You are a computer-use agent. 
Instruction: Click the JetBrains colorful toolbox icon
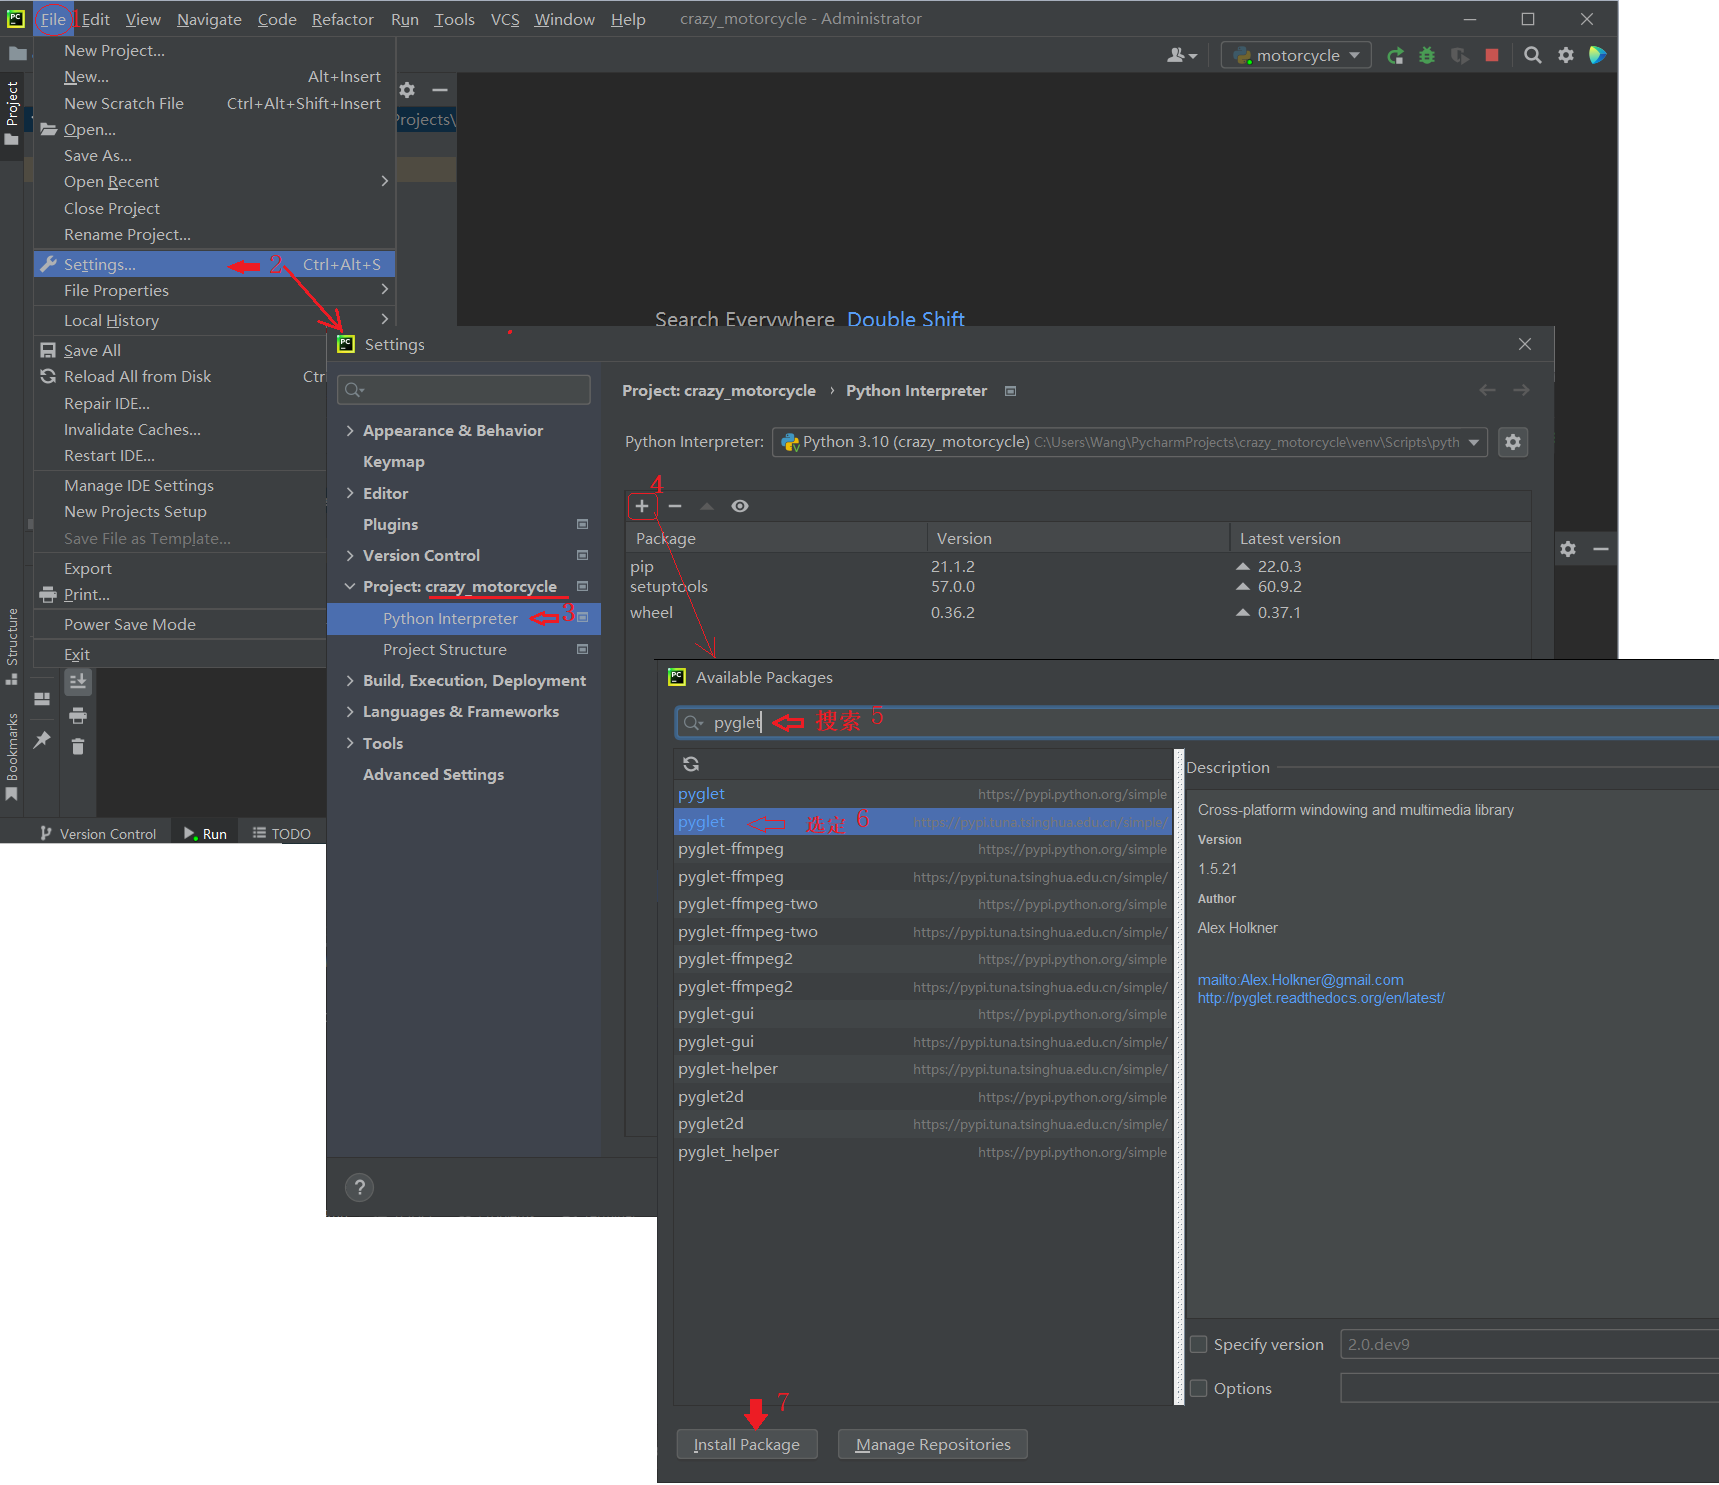point(1597,55)
